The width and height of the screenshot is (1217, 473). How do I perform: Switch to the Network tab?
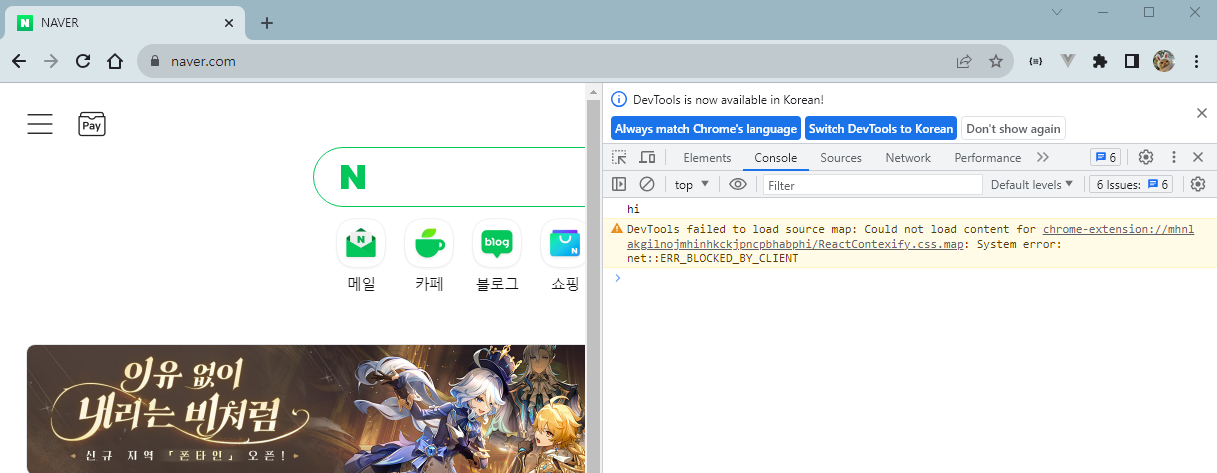pos(908,157)
